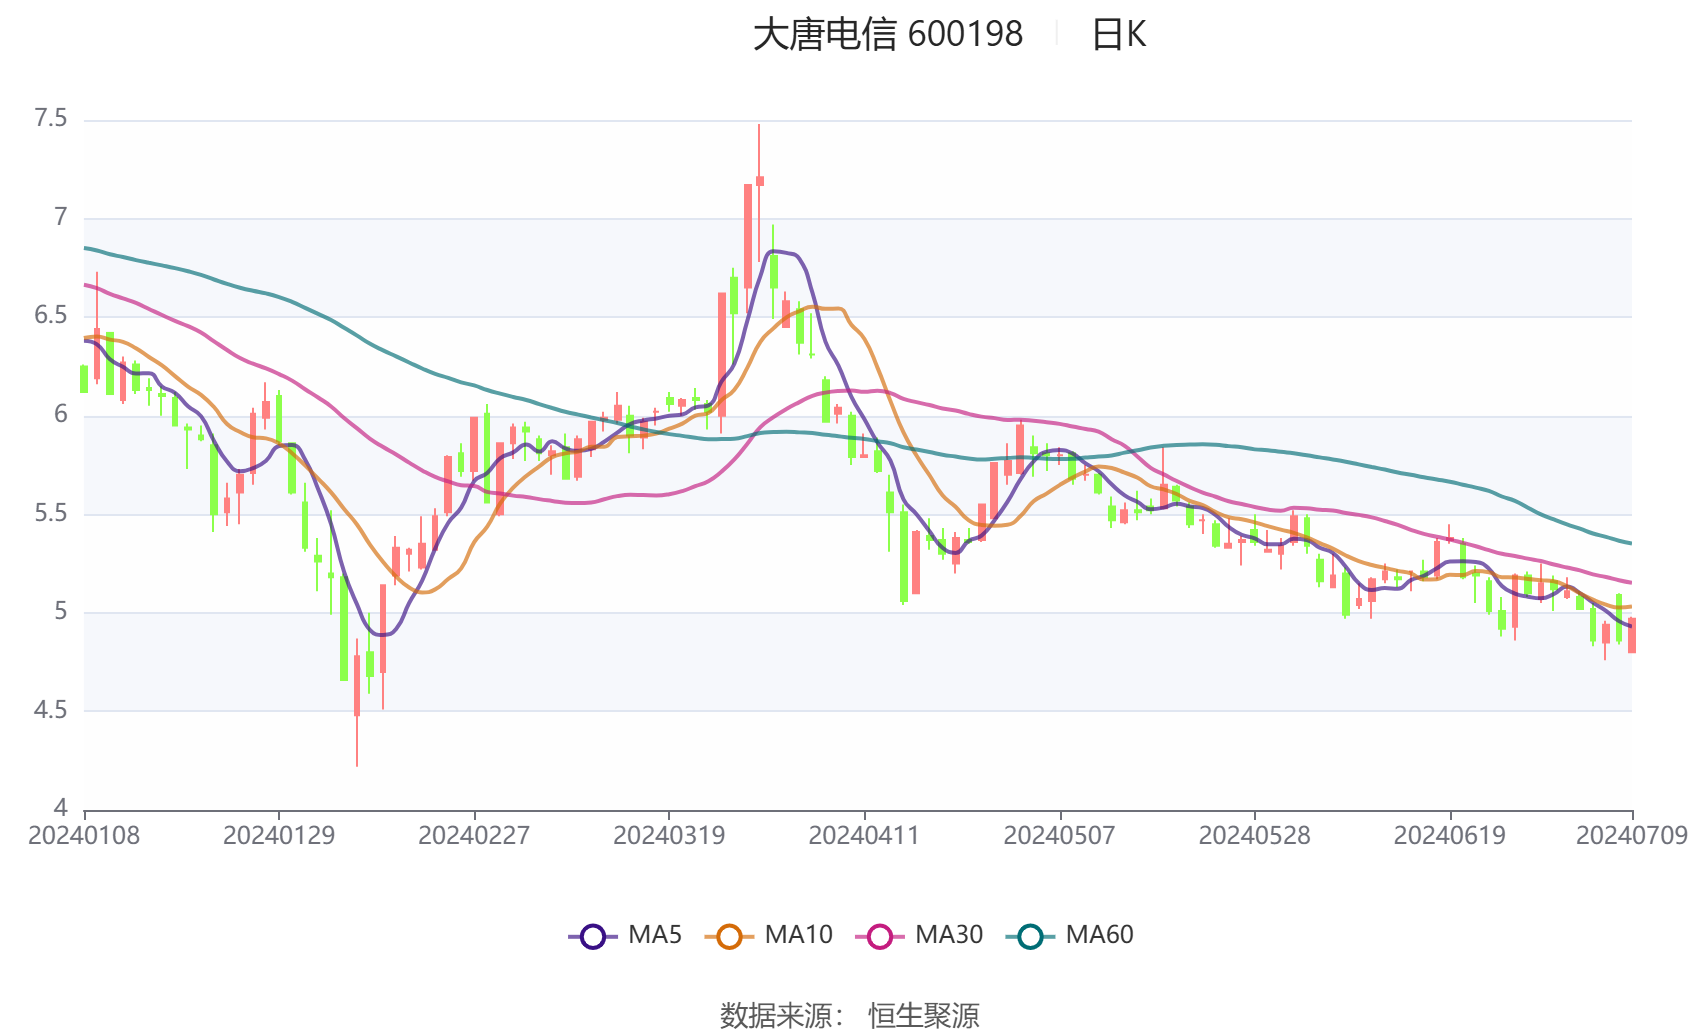Click x-axis date label 20240528
This screenshot has width=1700, height=1034.
coord(1254,835)
